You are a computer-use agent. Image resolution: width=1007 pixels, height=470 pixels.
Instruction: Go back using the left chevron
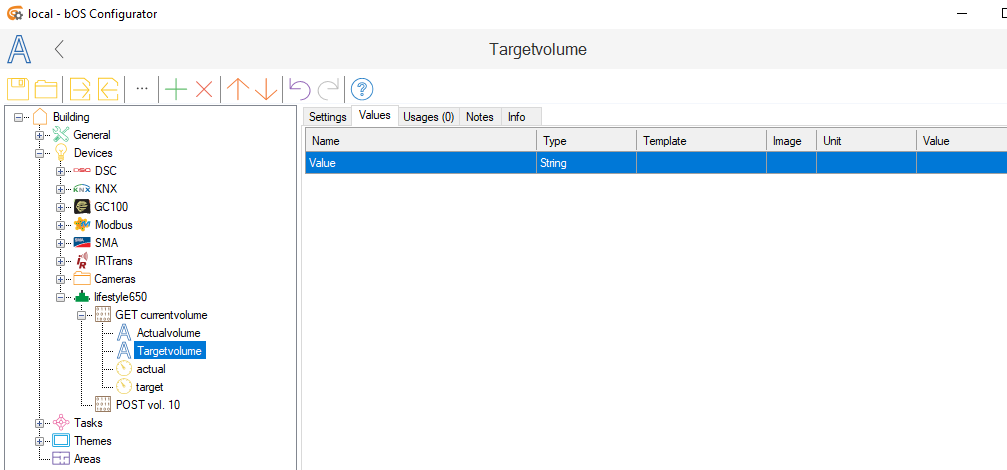59,49
